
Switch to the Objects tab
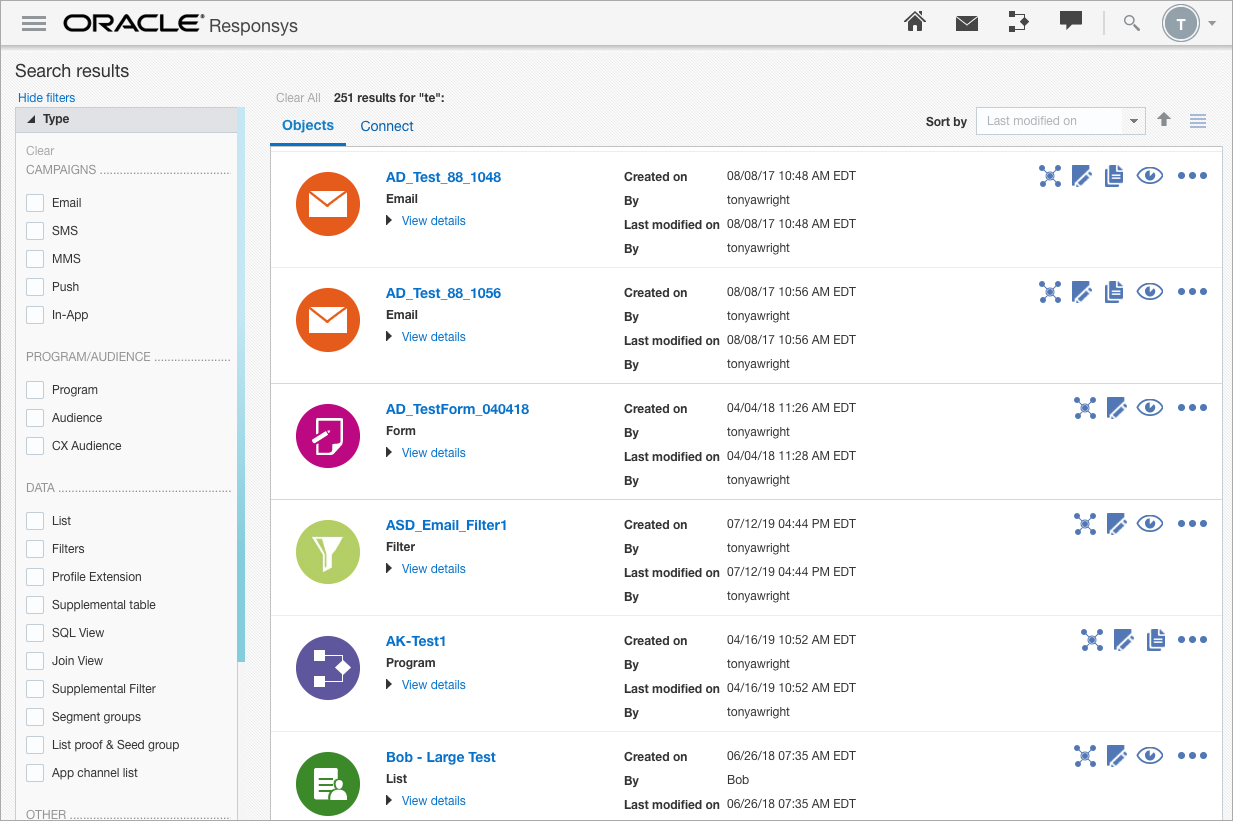308,126
